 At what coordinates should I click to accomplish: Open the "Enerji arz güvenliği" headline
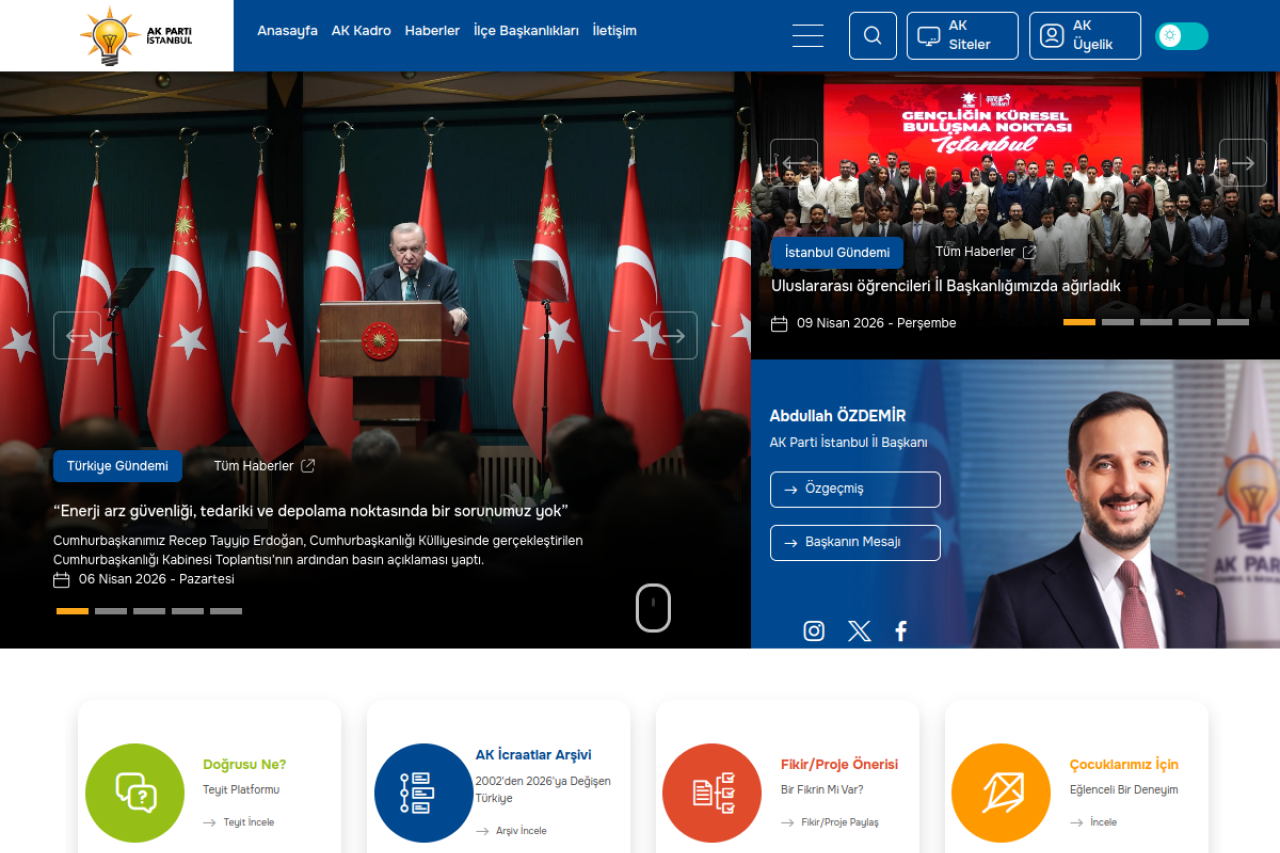tap(311, 511)
